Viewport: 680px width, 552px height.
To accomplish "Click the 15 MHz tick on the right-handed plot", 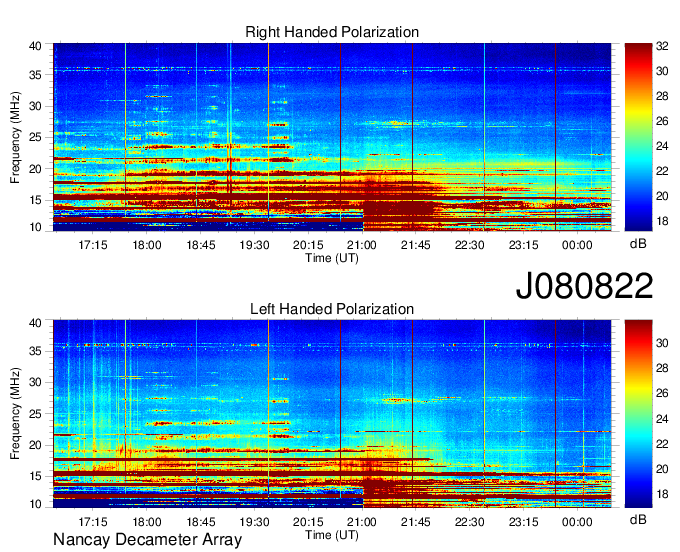I will point(36,200).
